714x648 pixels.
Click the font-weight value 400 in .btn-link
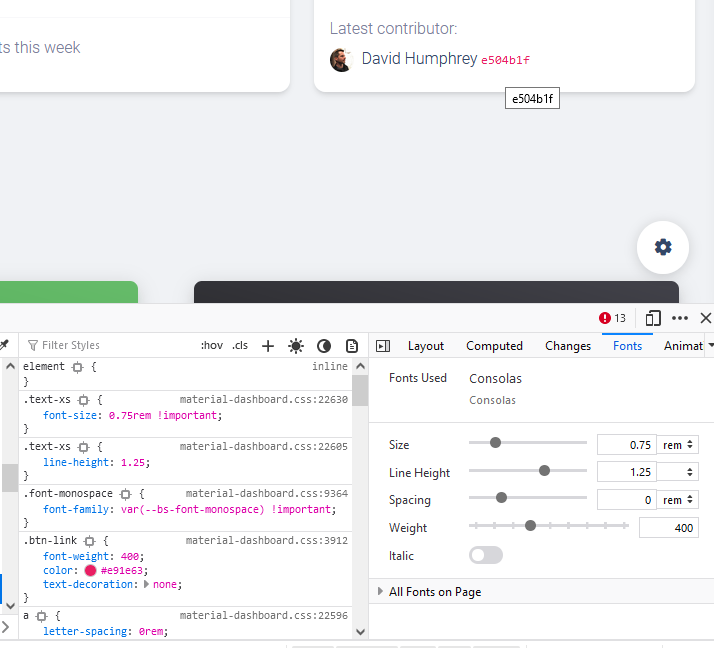(x=130, y=556)
